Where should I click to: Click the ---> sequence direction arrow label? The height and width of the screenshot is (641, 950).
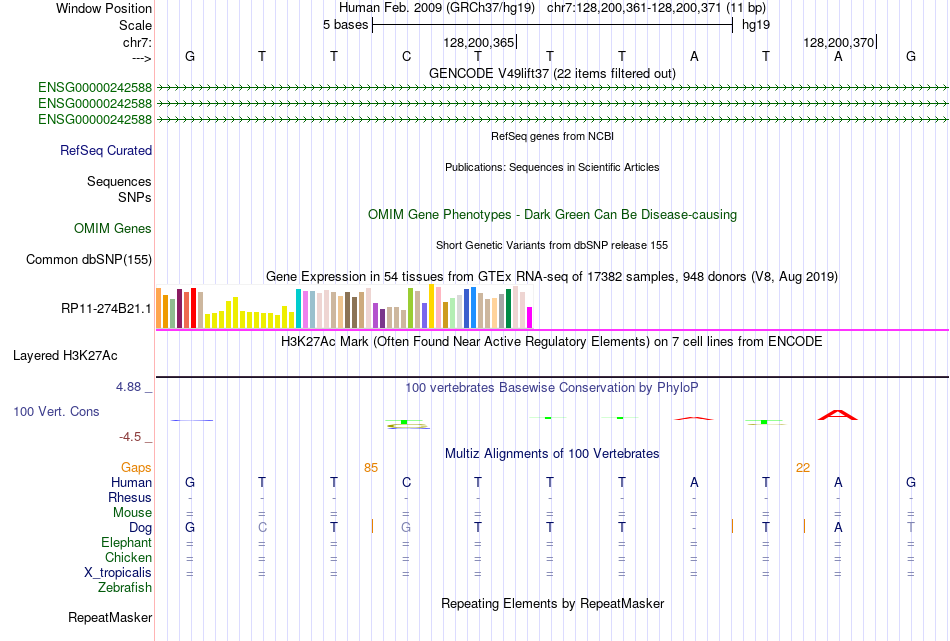pyautogui.click(x=141, y=58)
